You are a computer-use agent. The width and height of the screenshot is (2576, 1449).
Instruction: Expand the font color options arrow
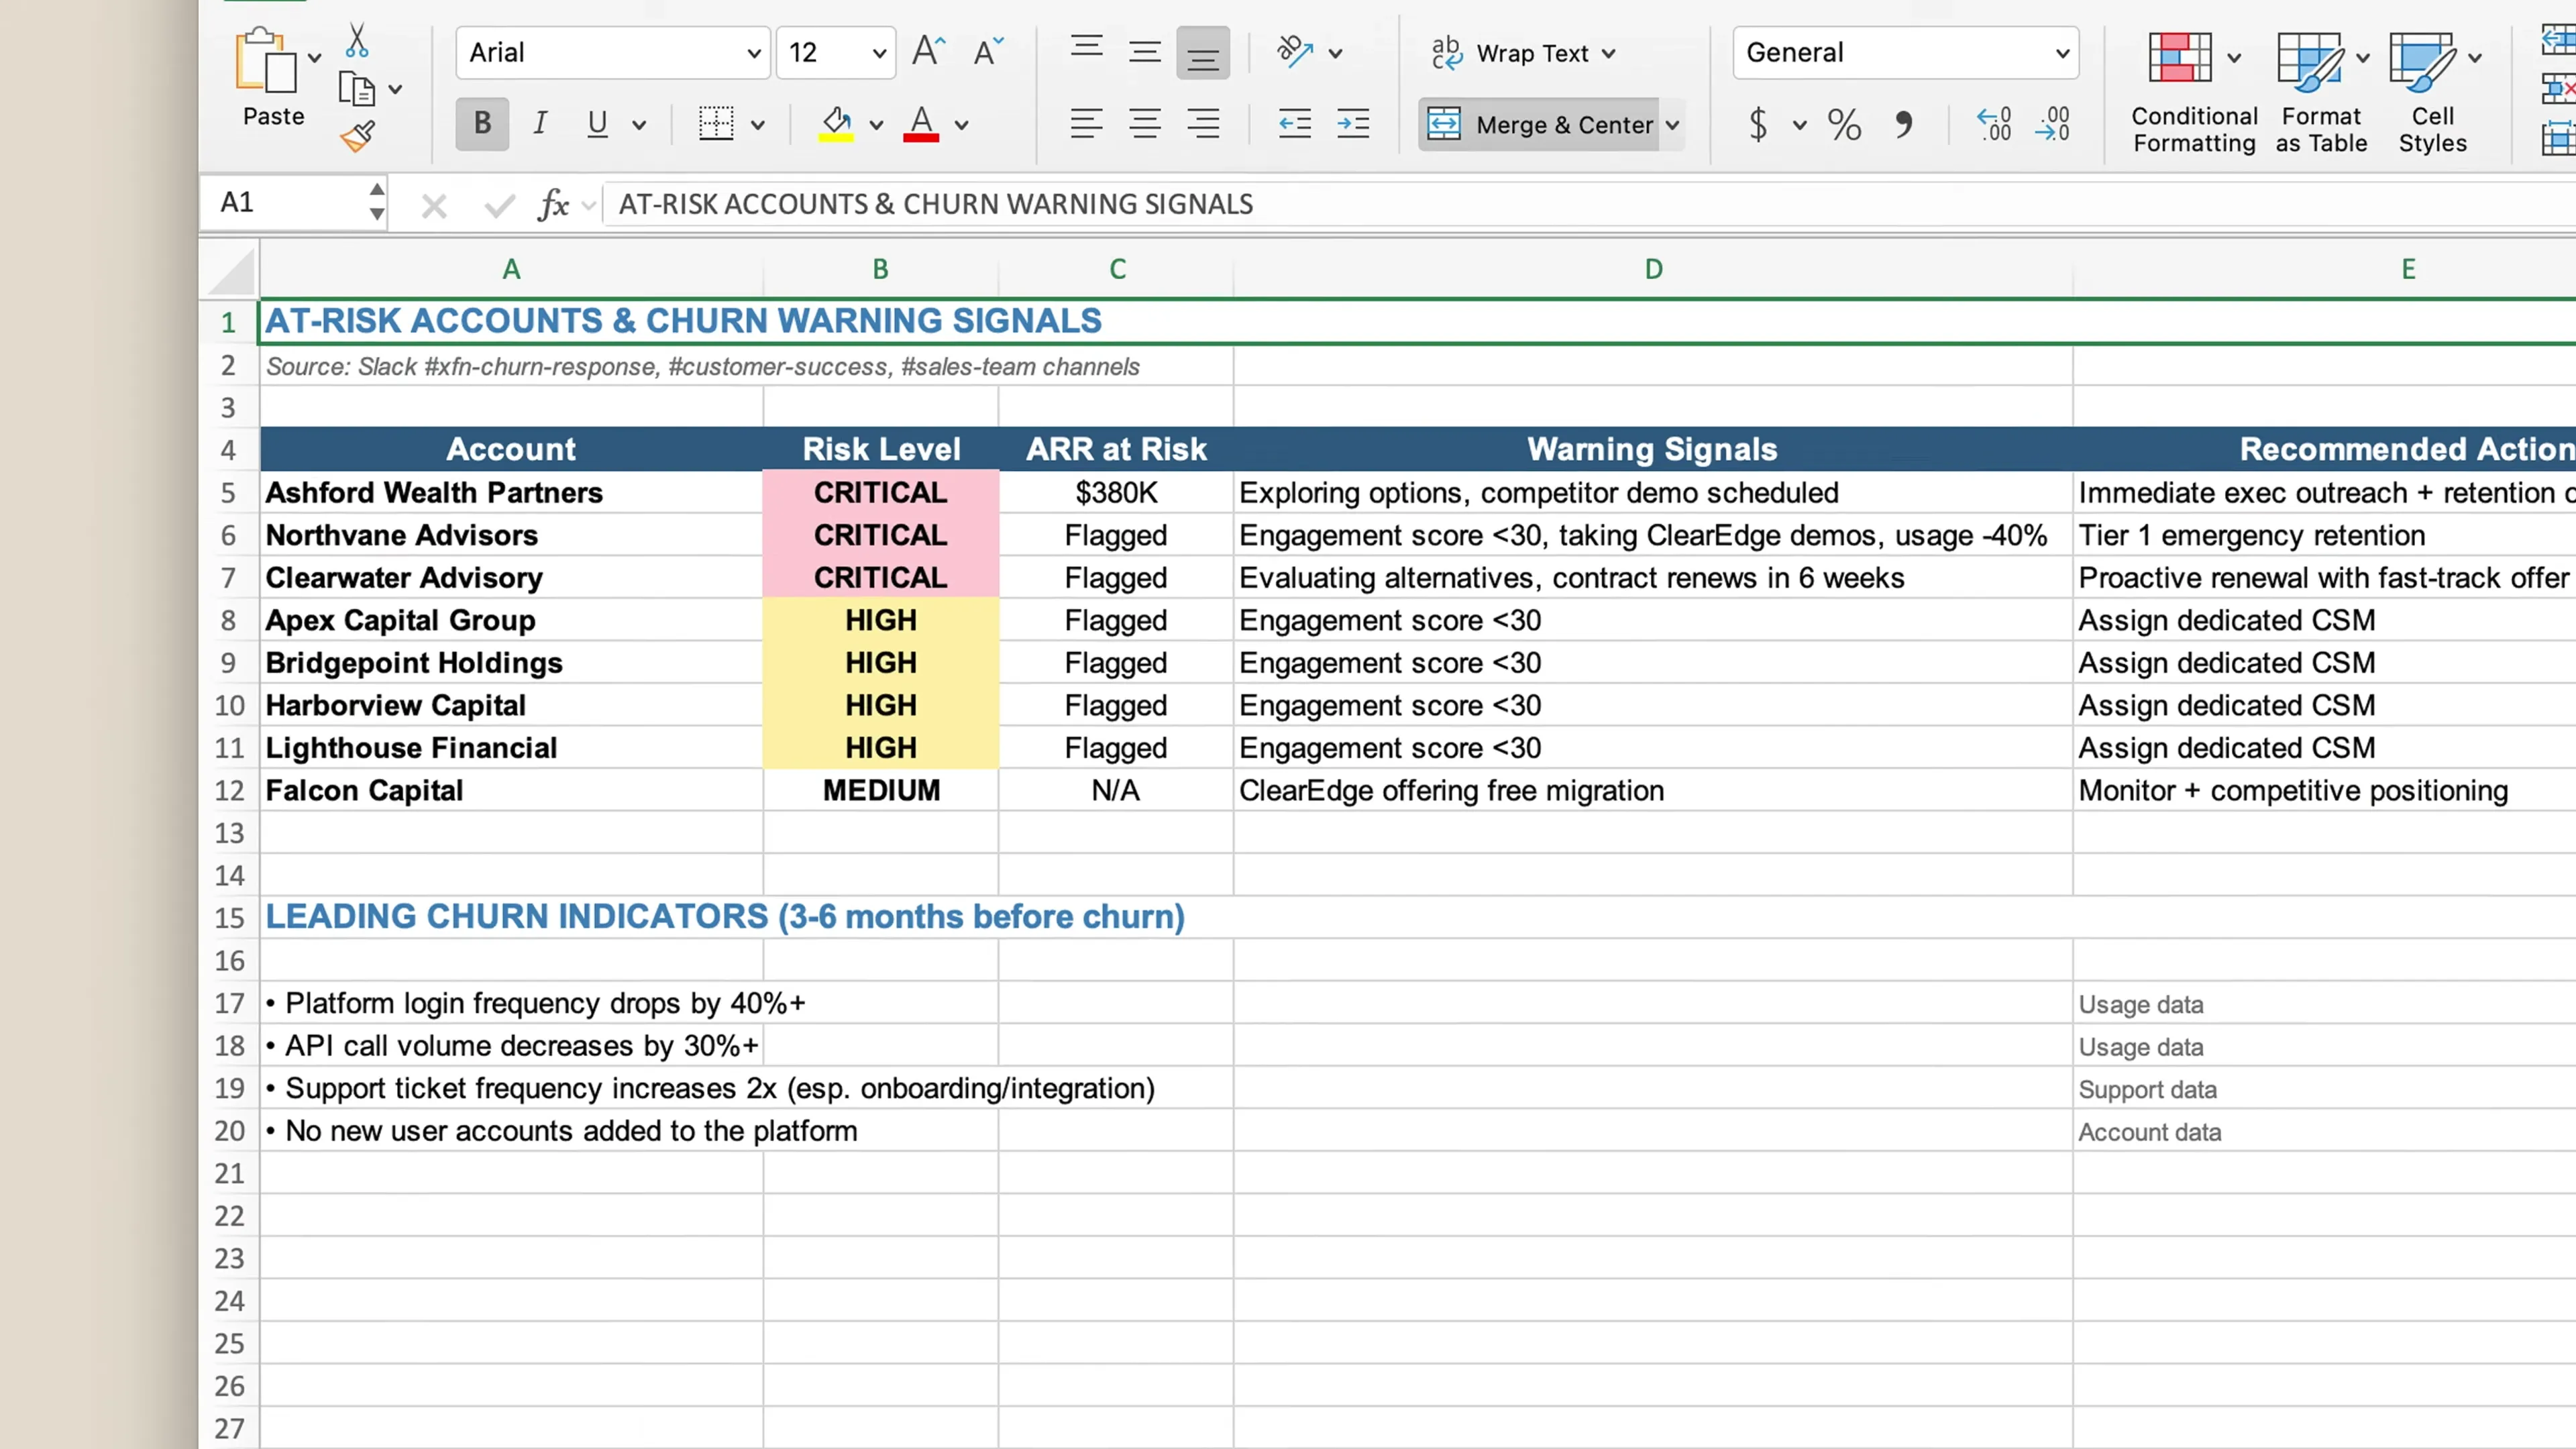(961, 125)
